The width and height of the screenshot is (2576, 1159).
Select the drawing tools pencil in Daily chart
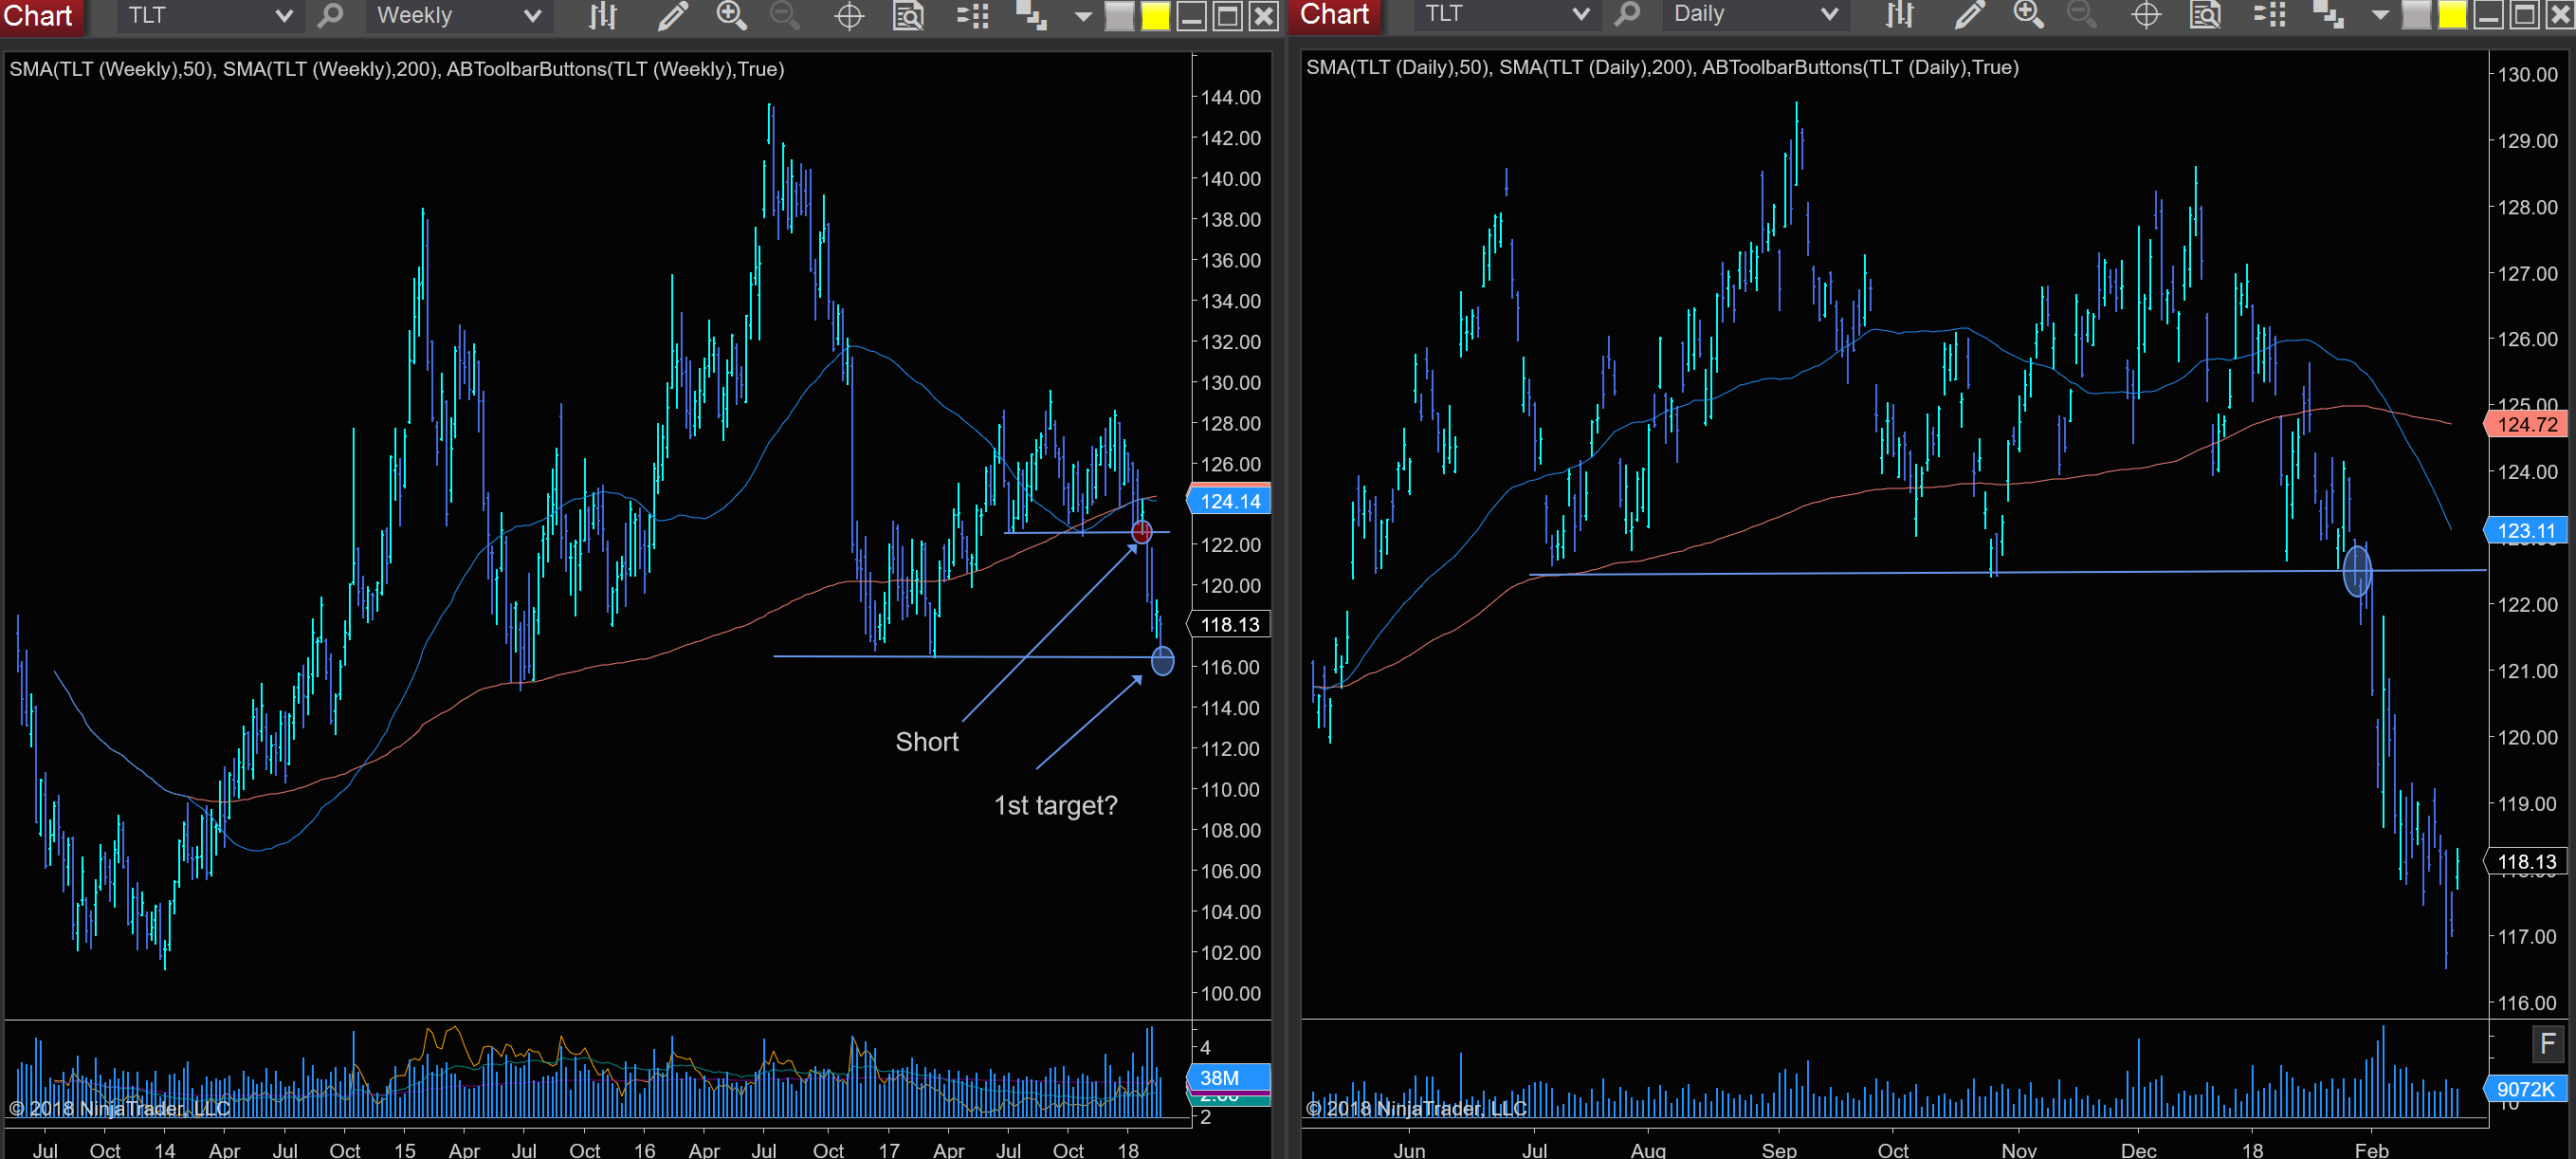pyautogui.click(x=1970, y=14)
